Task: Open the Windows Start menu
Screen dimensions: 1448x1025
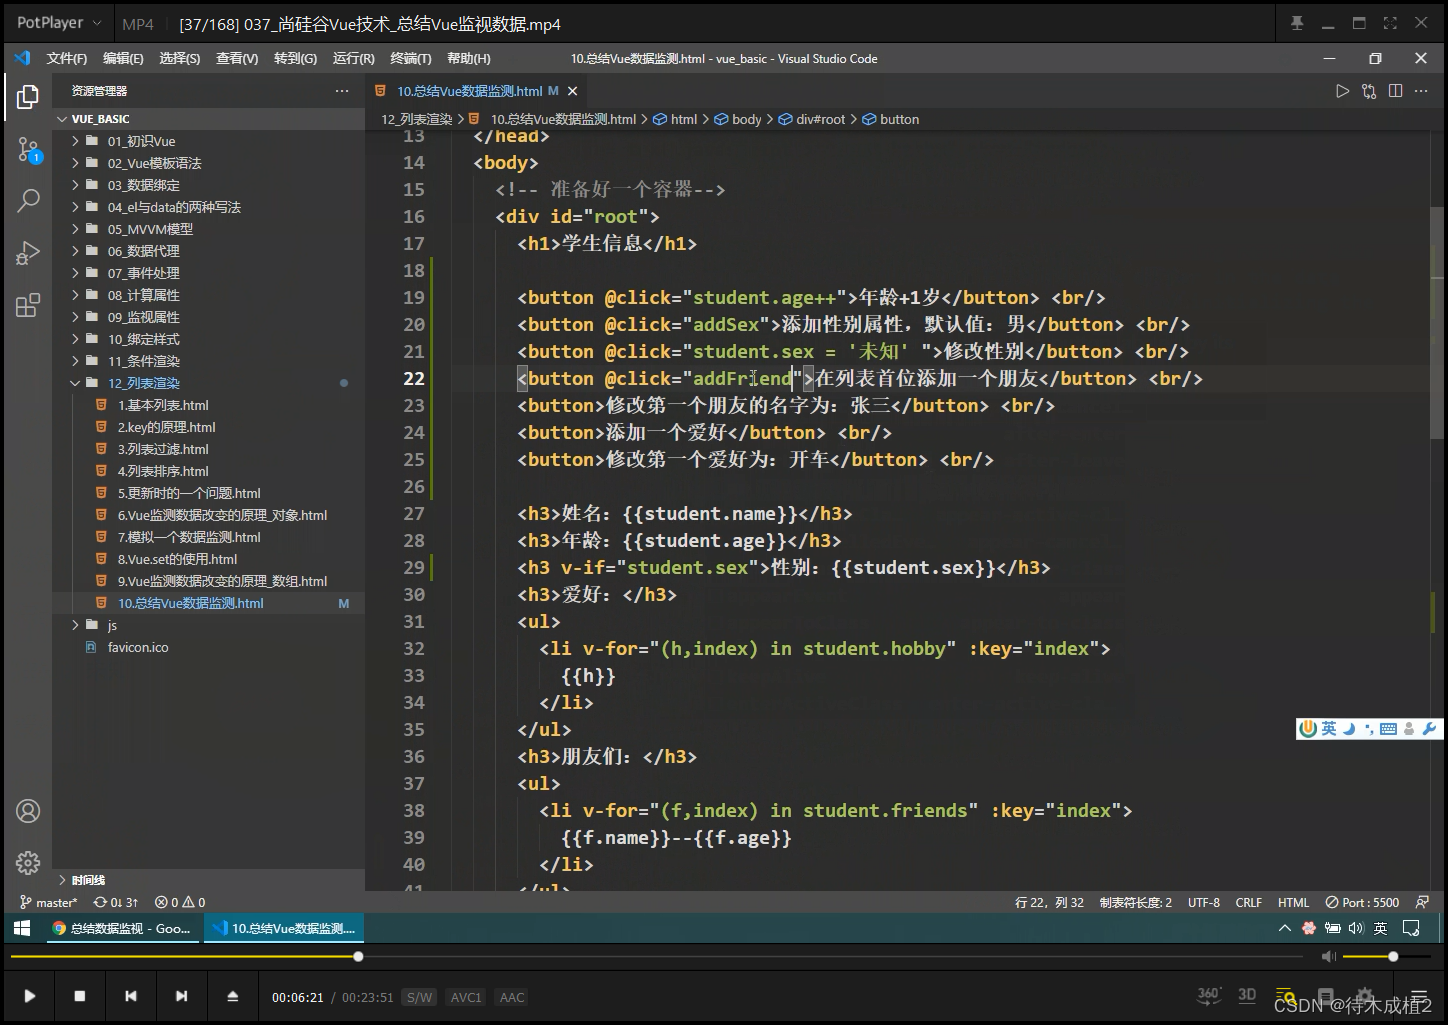Action: point(22,928)
